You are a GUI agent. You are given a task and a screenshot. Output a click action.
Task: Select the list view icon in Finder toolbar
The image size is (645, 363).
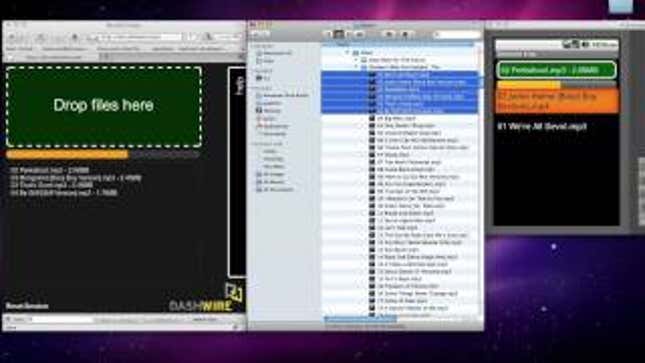pos(339,35)
